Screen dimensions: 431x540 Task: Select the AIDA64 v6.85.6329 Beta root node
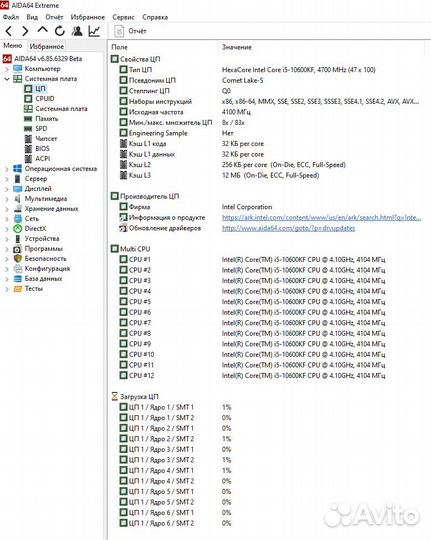point(42,59)
